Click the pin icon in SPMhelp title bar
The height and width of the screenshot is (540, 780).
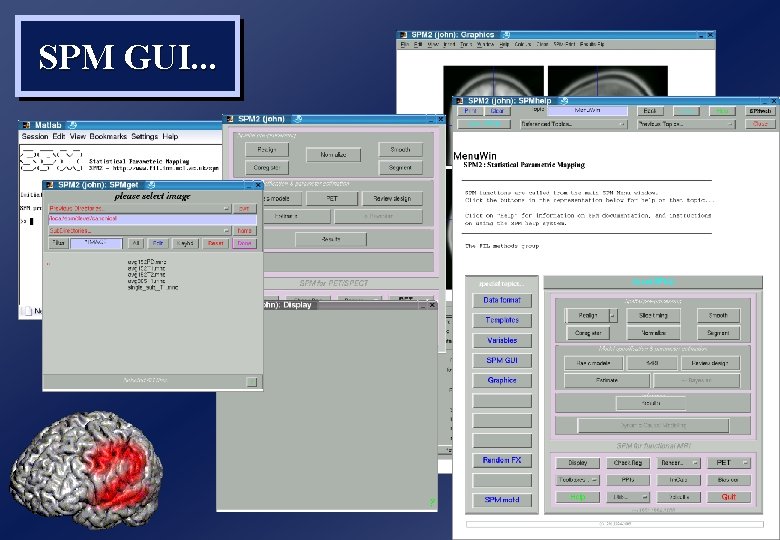coord(563,101)
